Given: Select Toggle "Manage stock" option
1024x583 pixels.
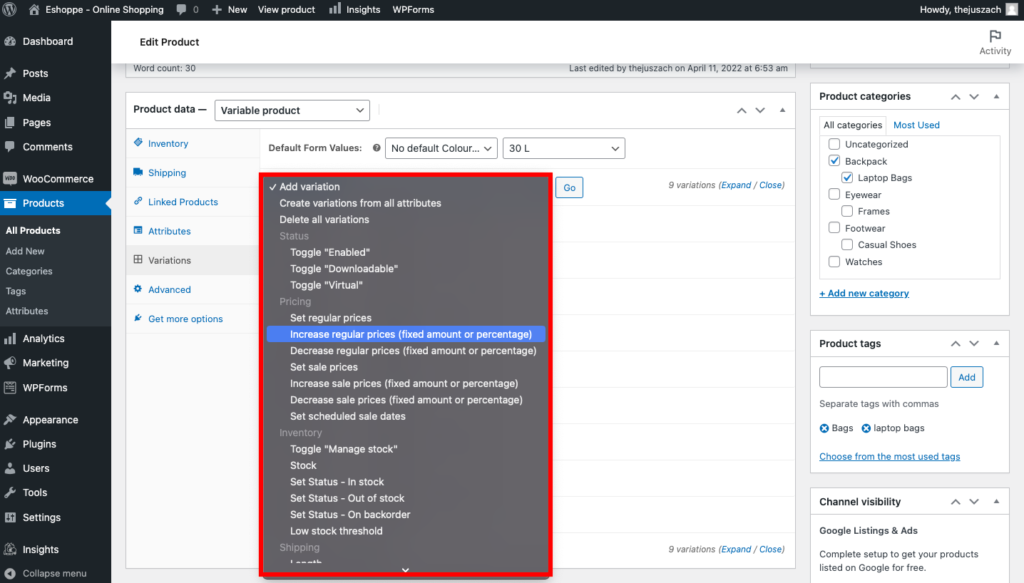Looking at the screenshot, I should coord(344,449).
